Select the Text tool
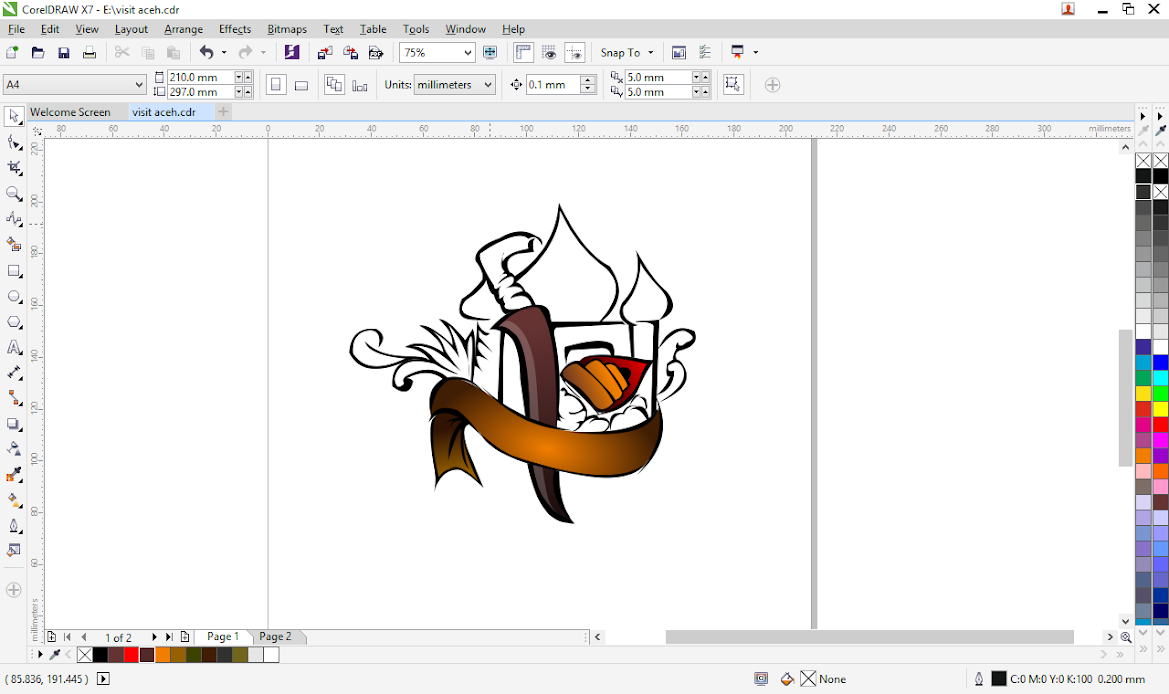 coord(14,348)
